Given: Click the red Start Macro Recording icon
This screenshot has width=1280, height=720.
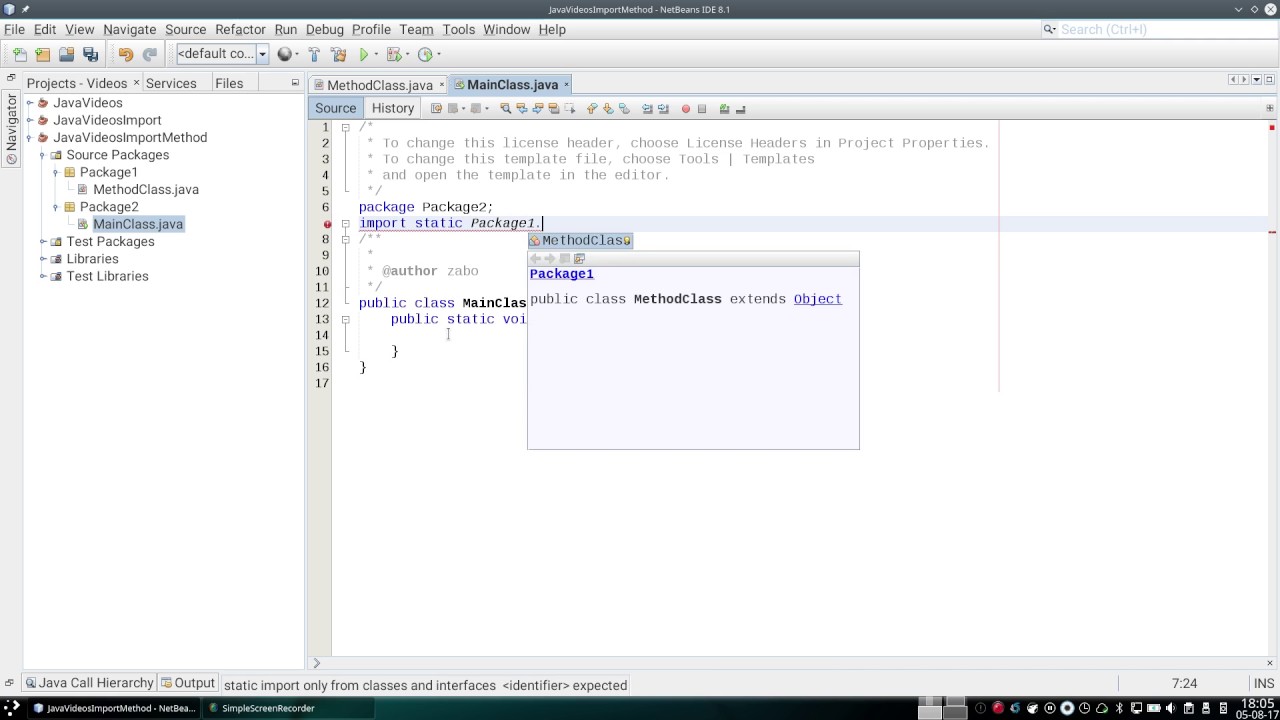Looking at the screenshot, I should pos(686,108).
